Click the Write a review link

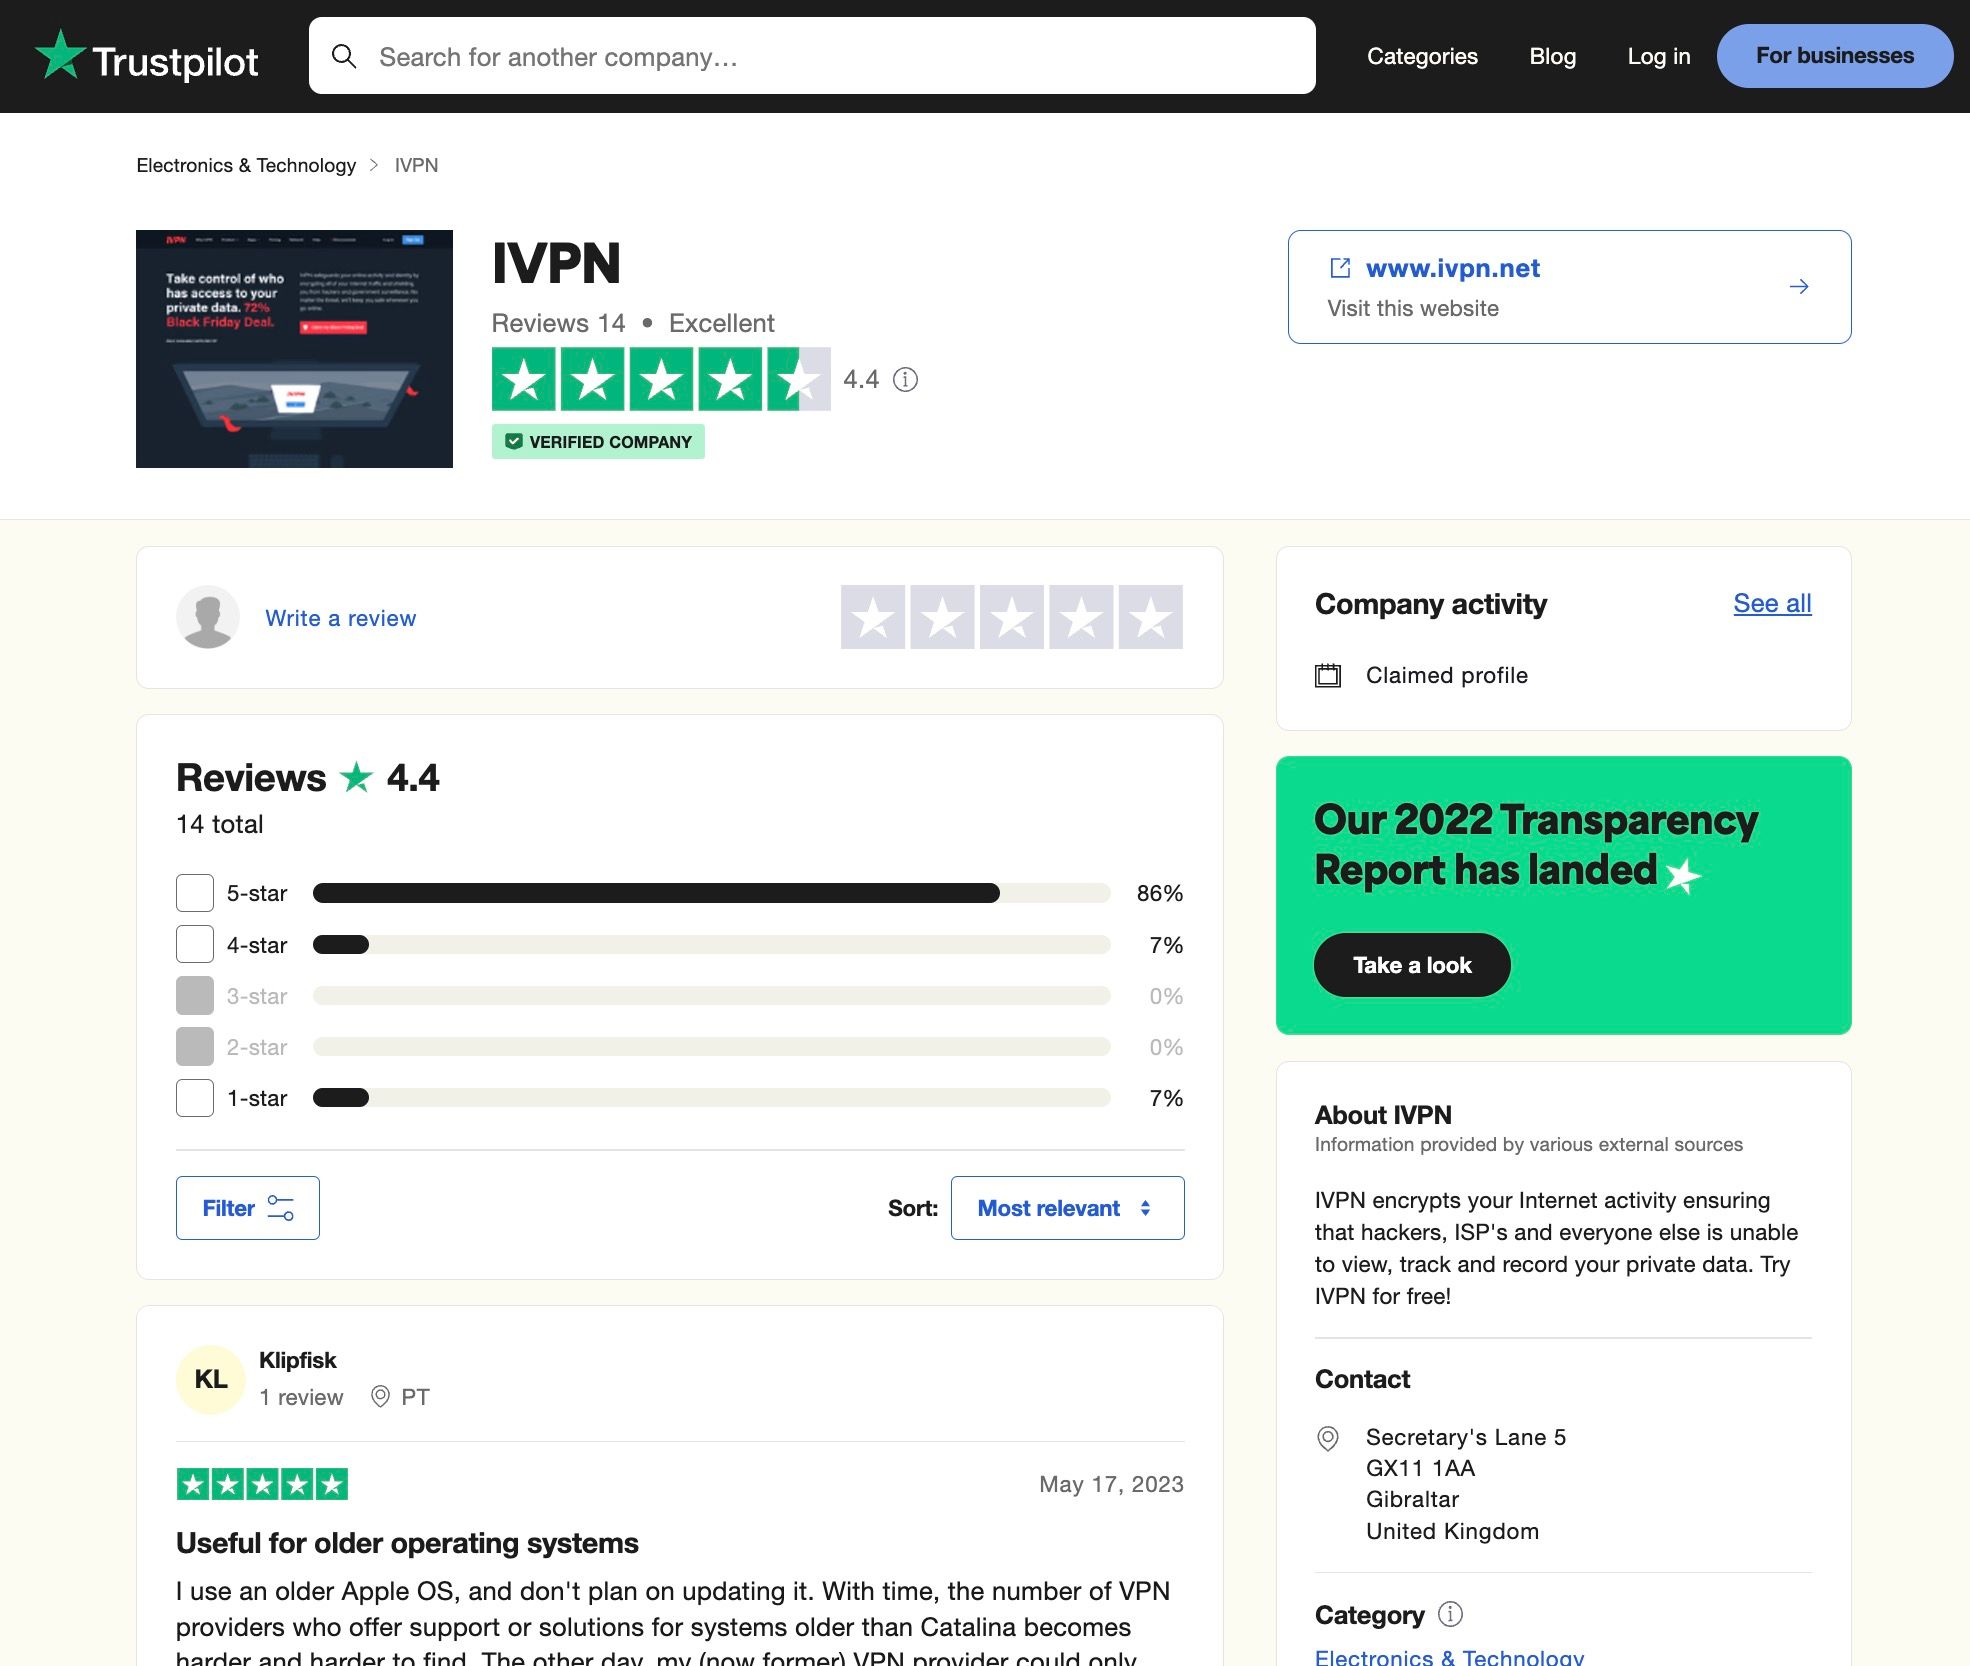point(340,618)
